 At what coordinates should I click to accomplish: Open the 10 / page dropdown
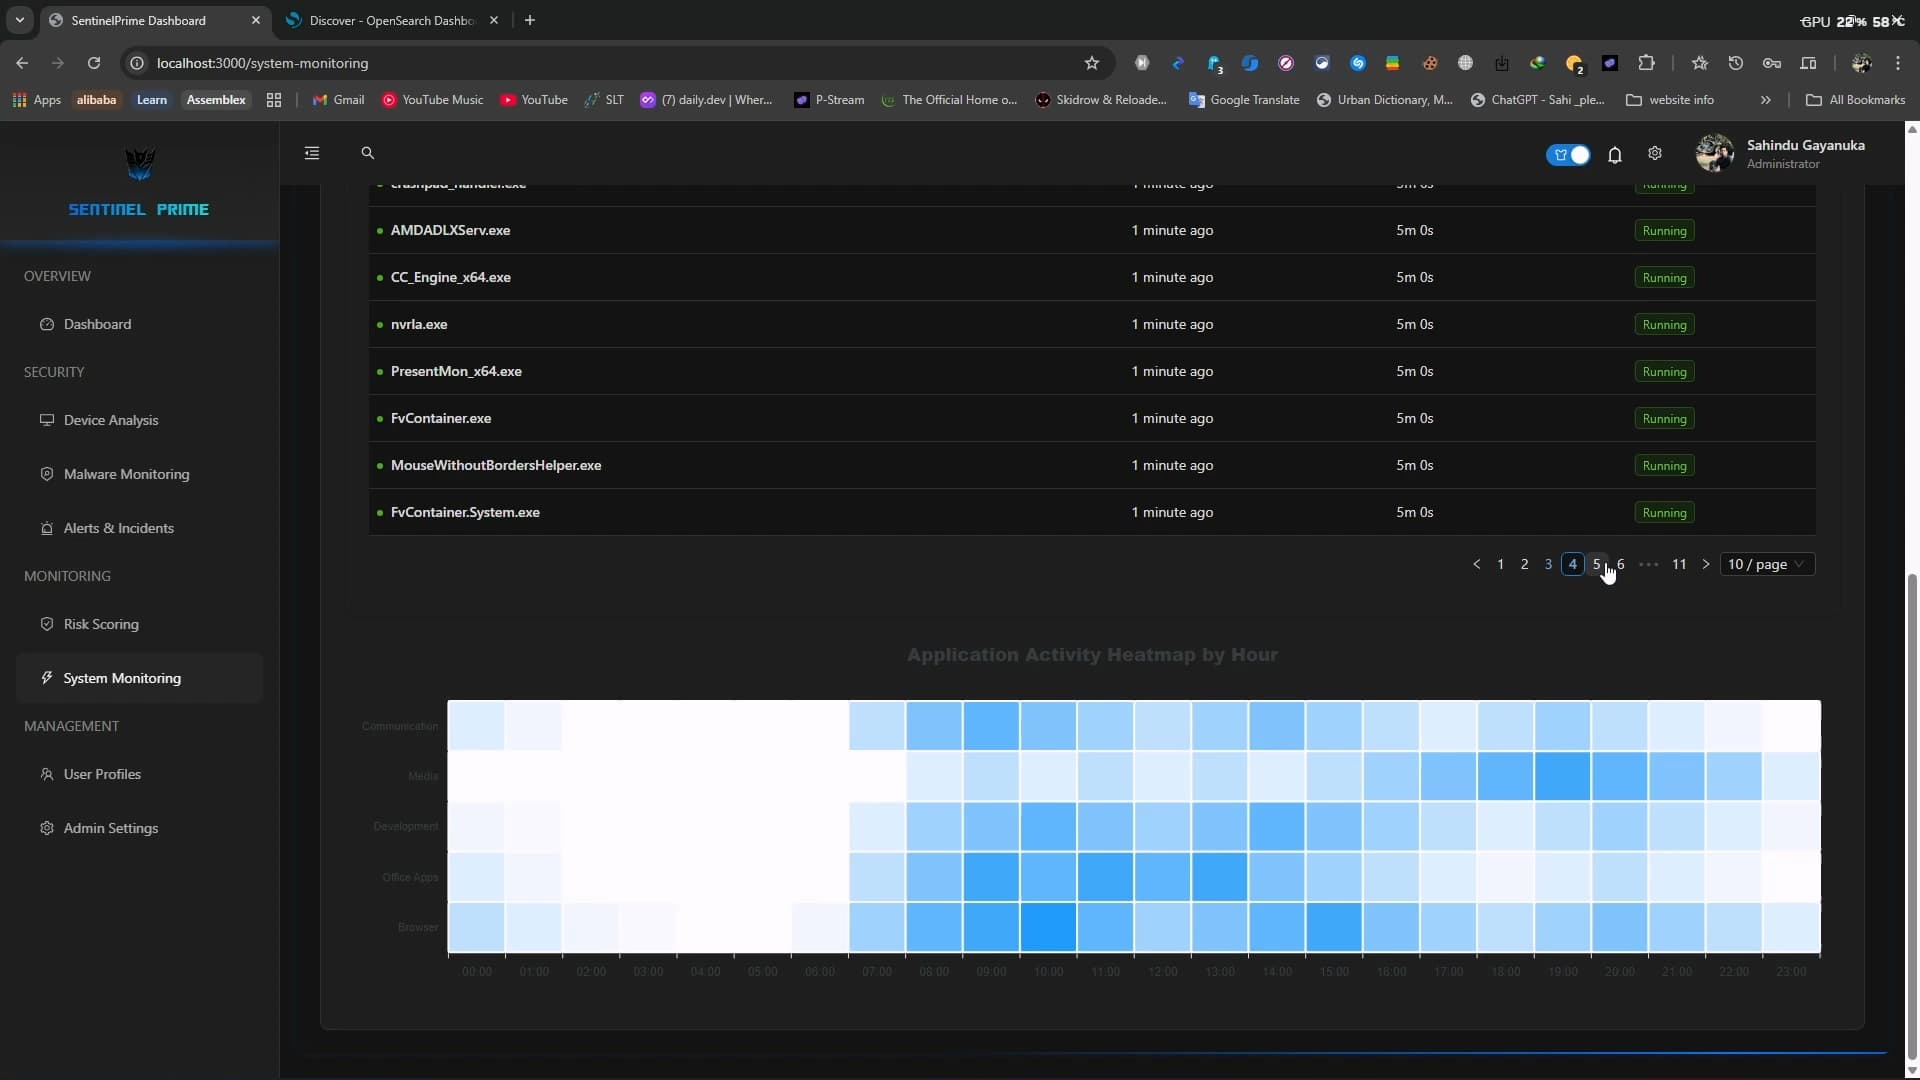(1767, 564)
